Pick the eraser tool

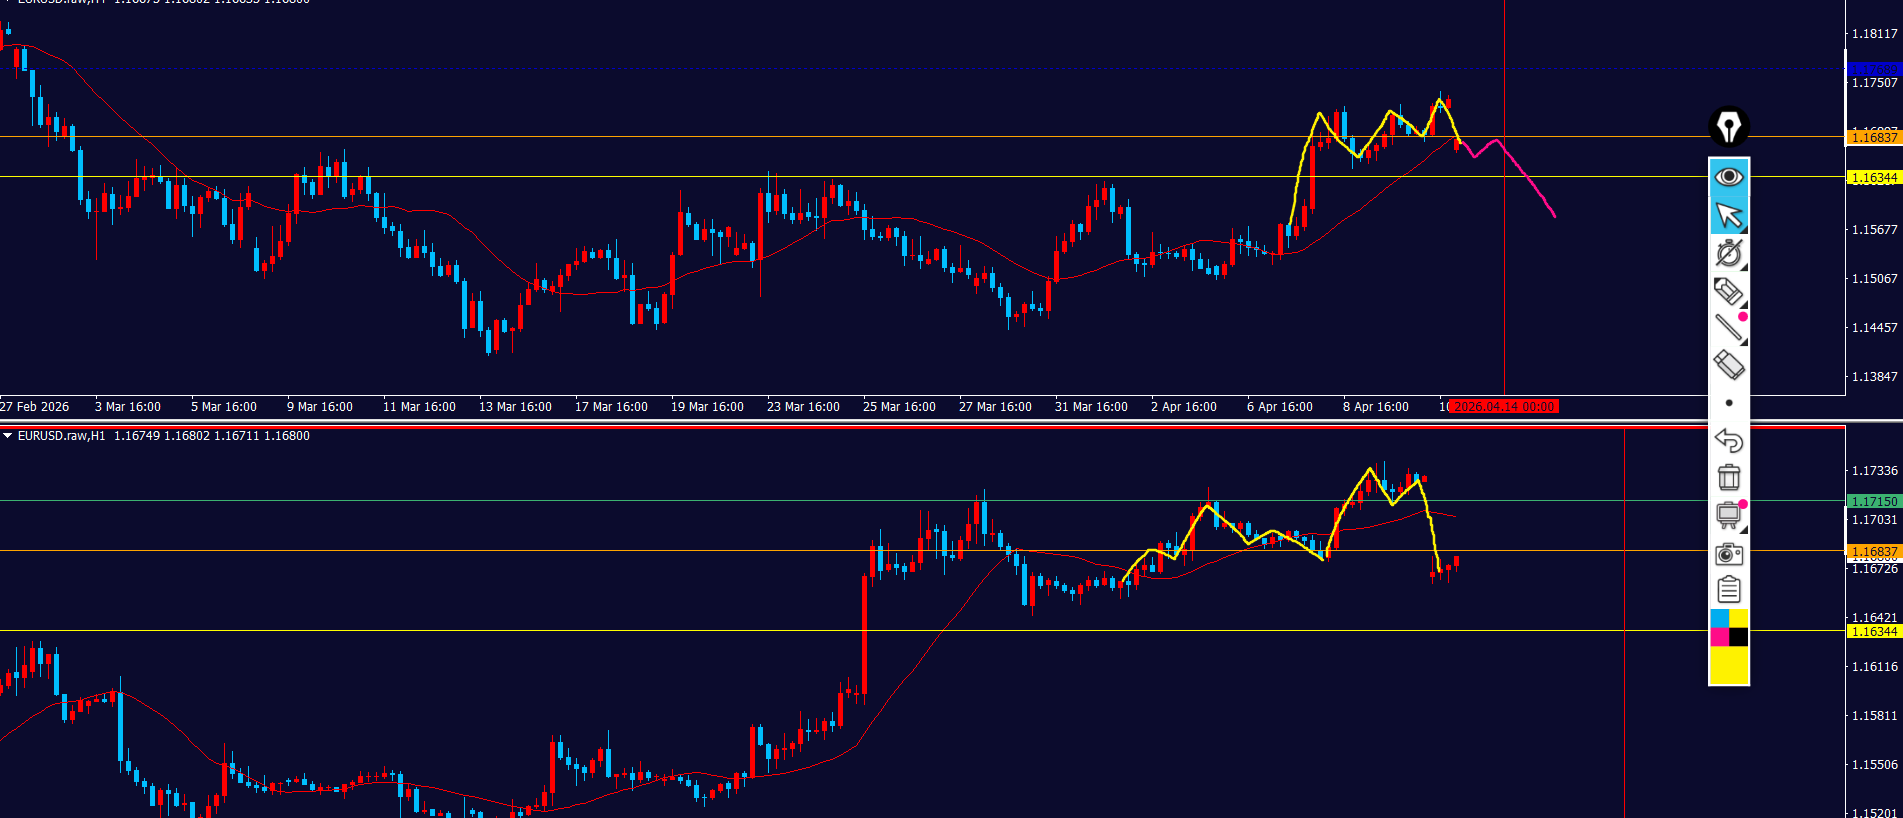click(1728, 365)
